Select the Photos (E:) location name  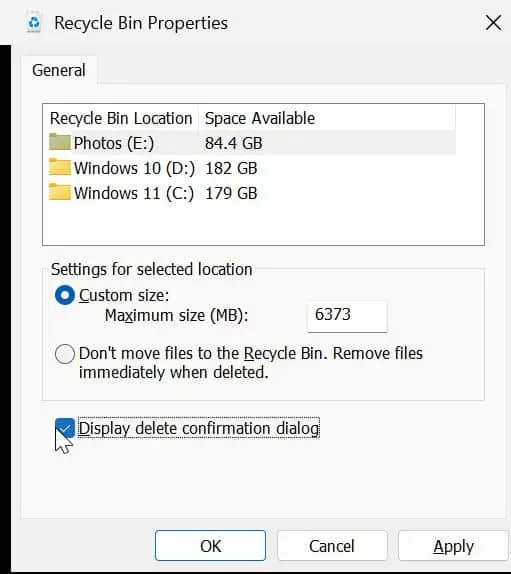click(114, 143)
